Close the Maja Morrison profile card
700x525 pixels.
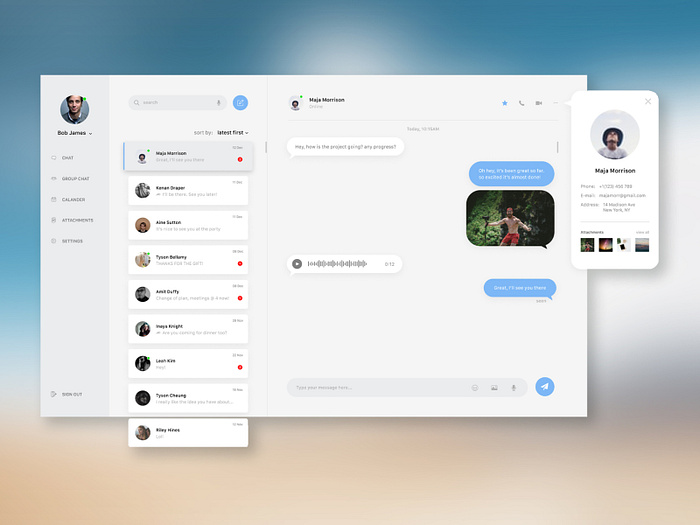(x=648, y=101)
